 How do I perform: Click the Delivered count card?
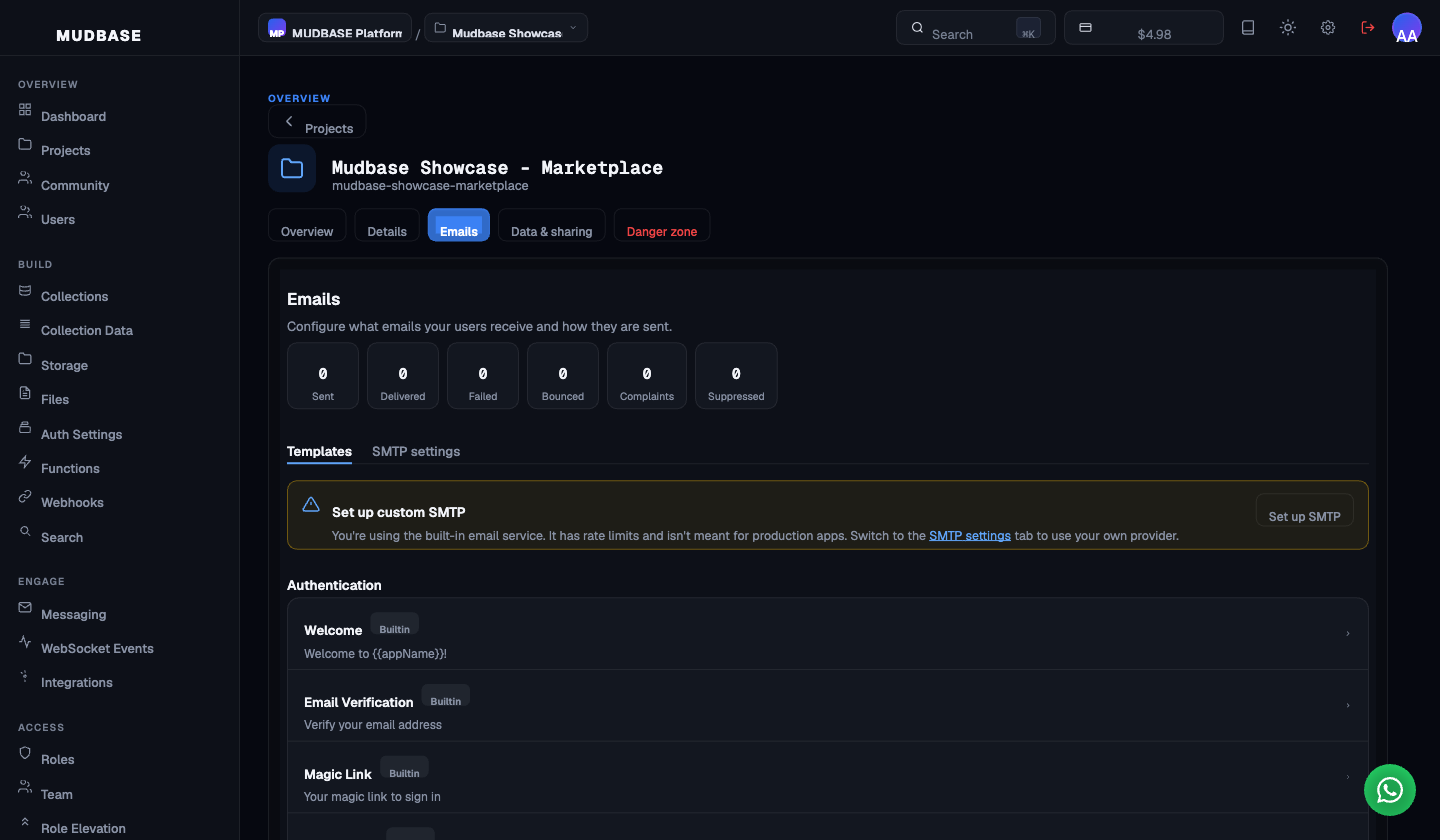(403, 376)
